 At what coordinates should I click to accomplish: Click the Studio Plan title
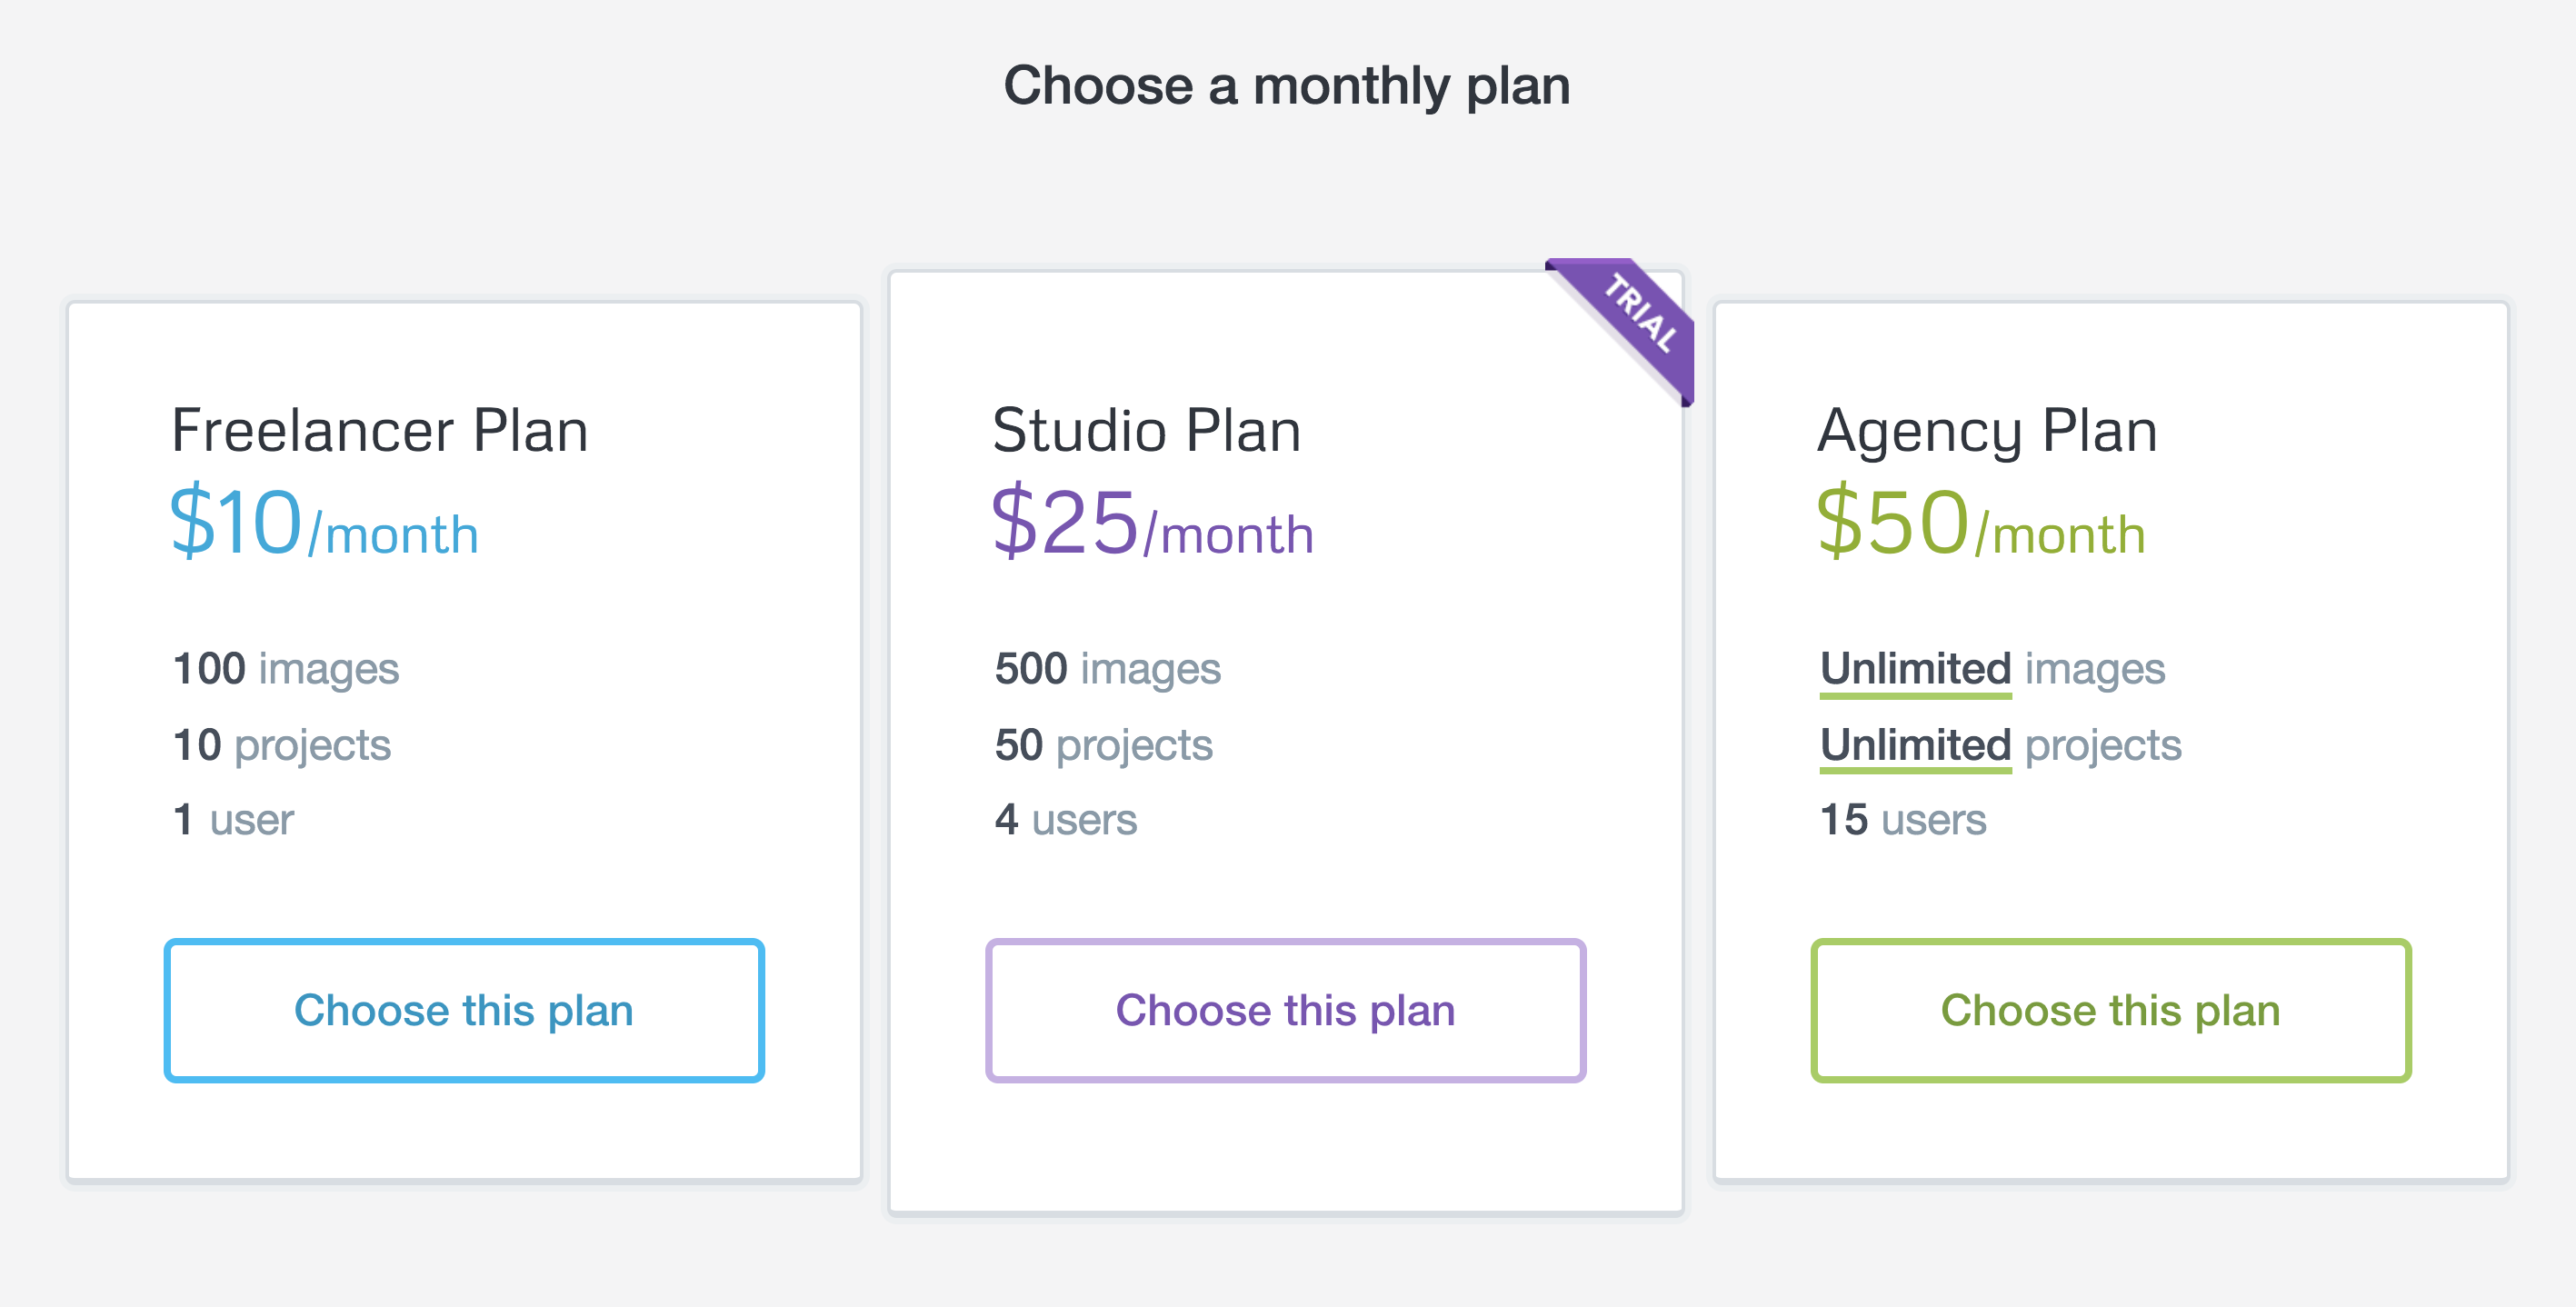(1145, 430)
